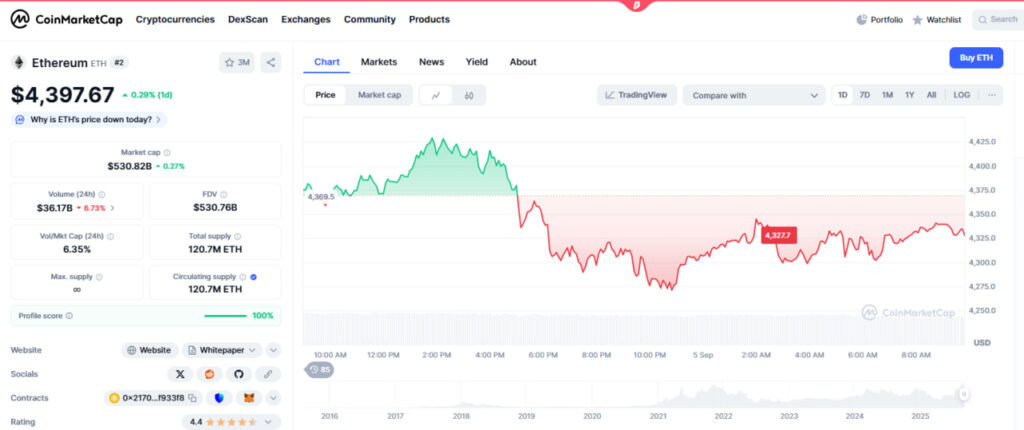Switch to candlestick chart view
The height and width of the screenshot is (430, 1024).
(x=469, y=95)
